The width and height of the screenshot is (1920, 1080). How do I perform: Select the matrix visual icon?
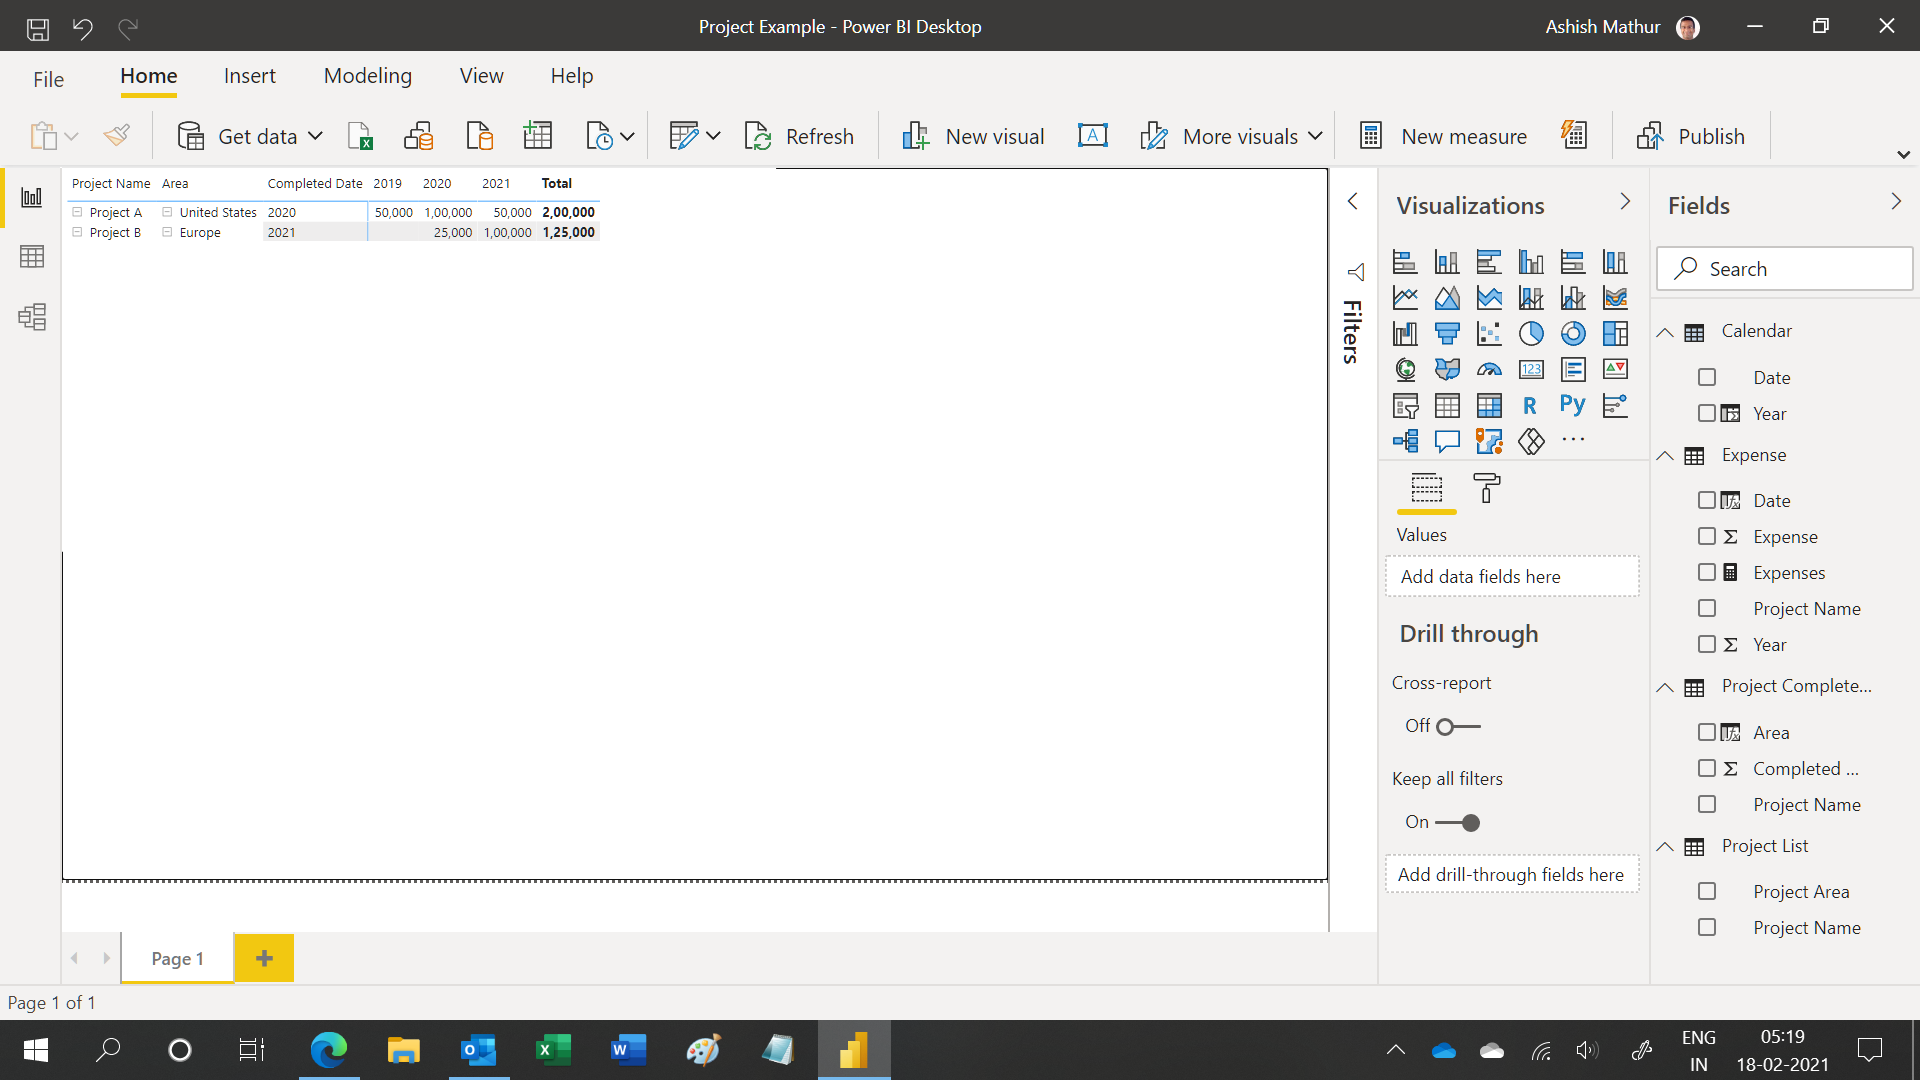1489,405
